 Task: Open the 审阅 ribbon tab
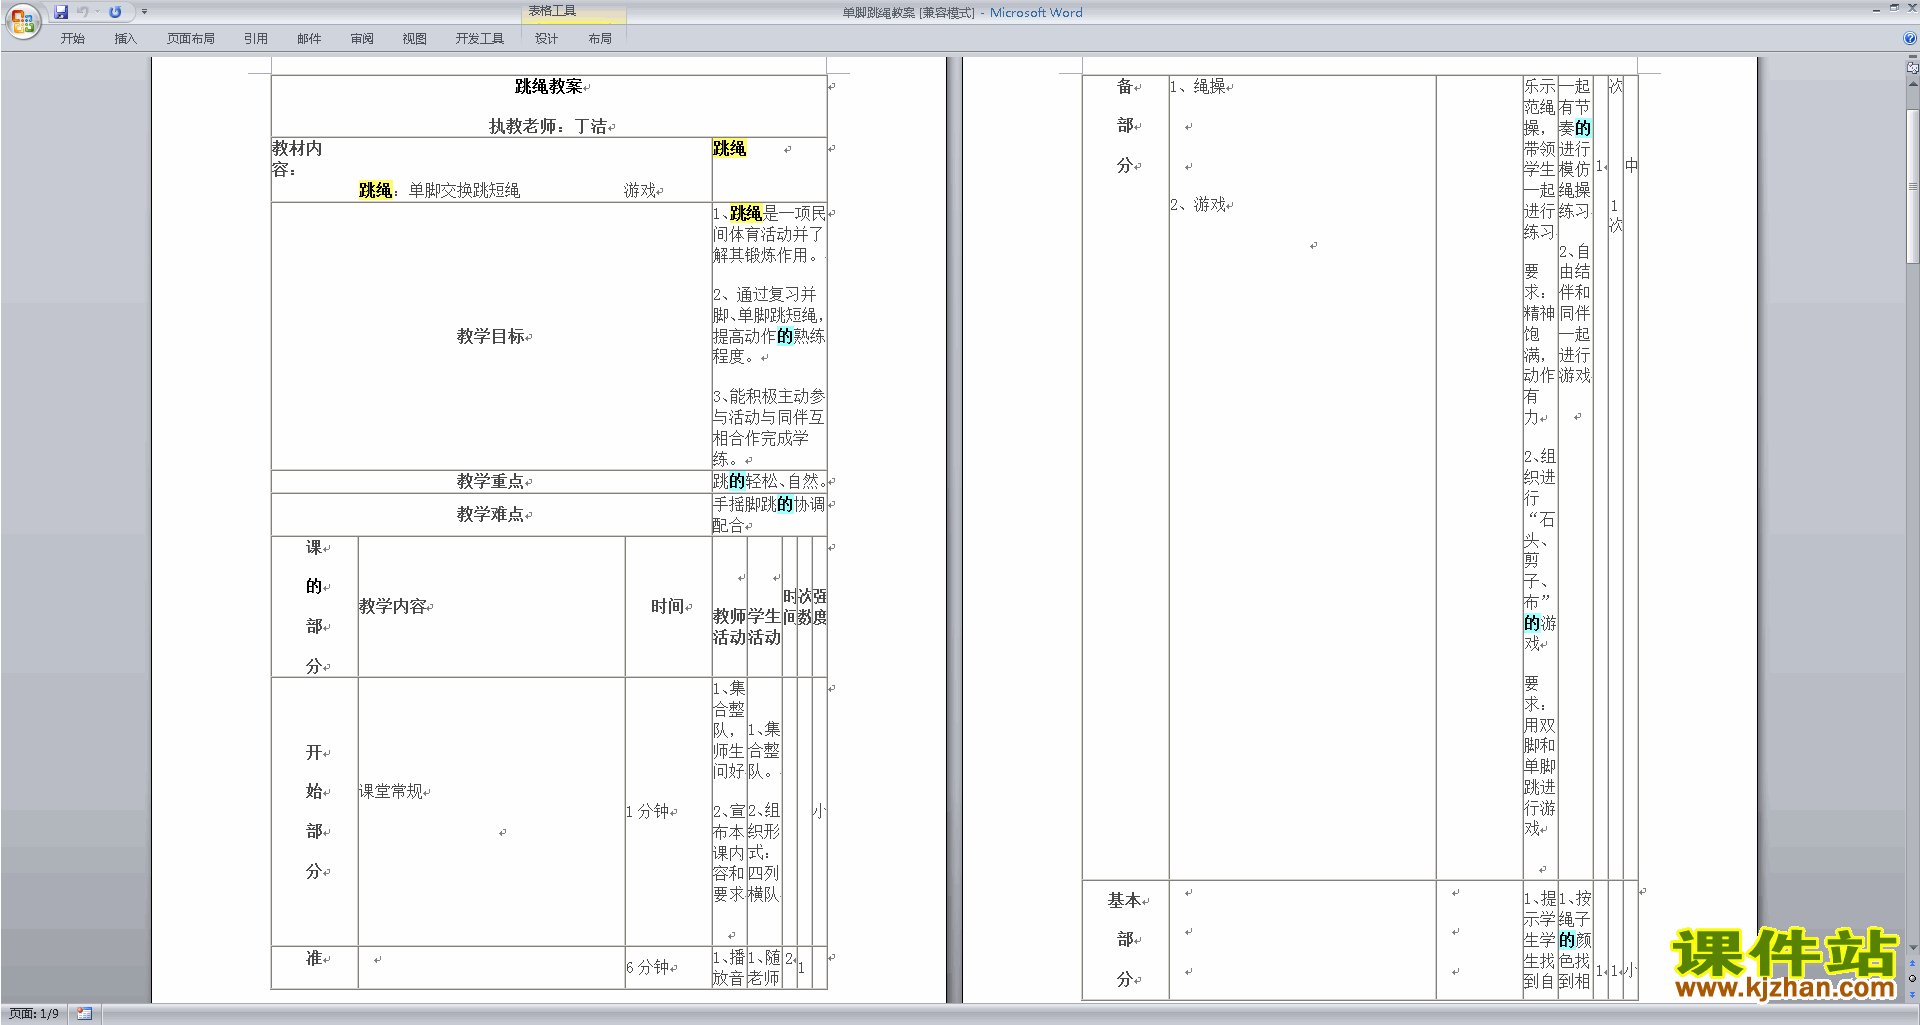coord(362,39)
